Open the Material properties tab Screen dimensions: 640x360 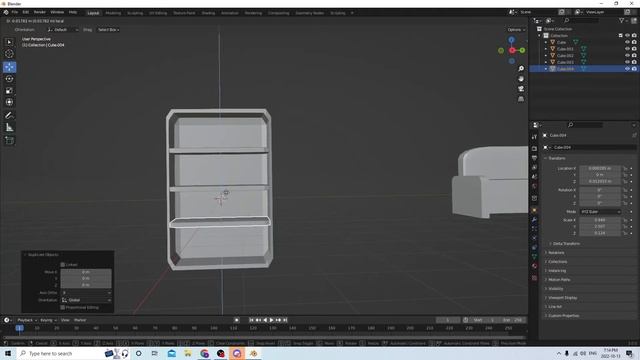(x=534, y=266)
